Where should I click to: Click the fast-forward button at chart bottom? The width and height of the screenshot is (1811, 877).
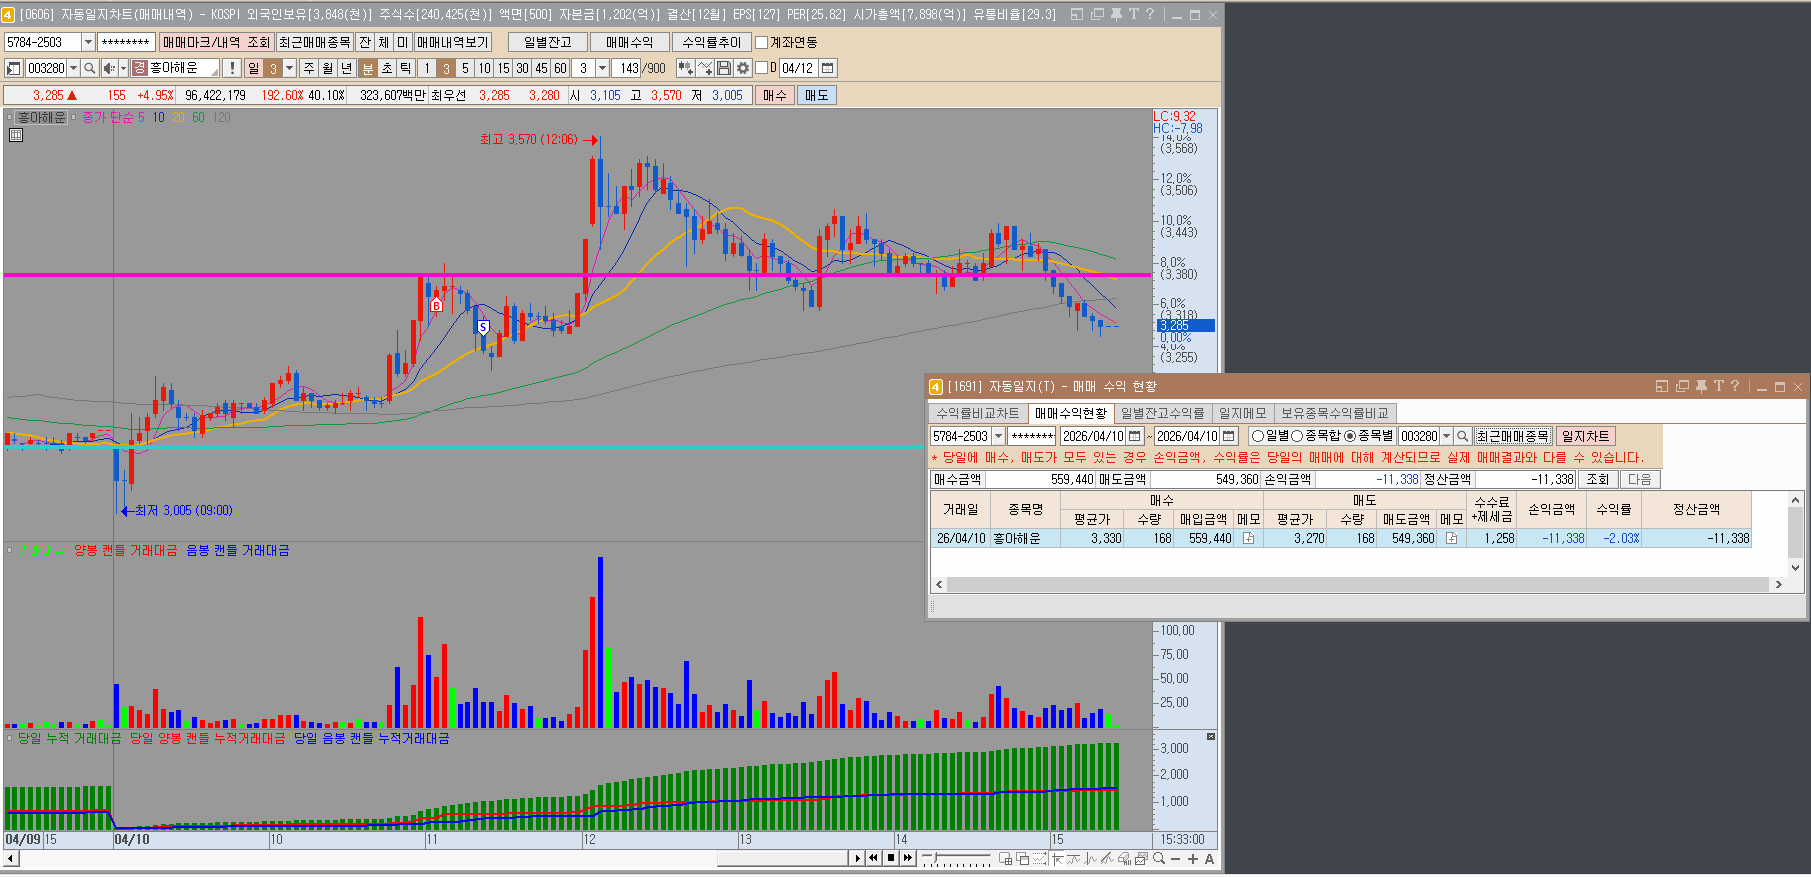click(x=908, y=858)
